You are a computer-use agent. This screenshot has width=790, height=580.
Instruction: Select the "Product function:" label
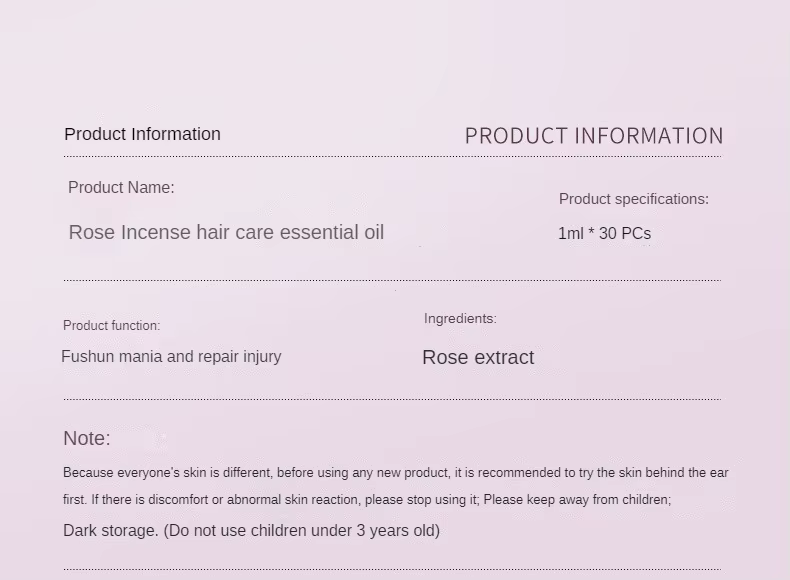point(111,326)
